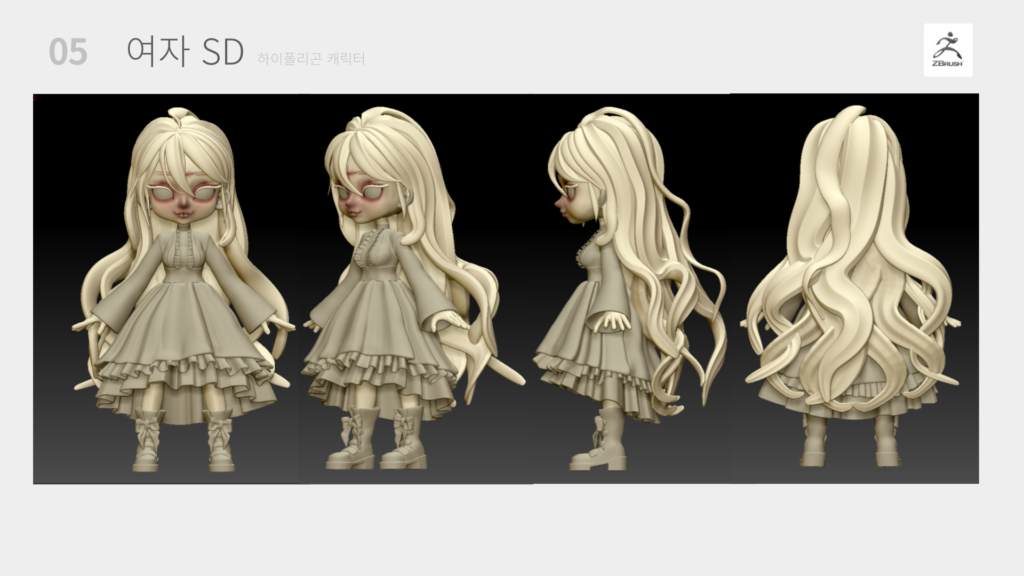The image size is (1024, 576).
Task: Click the side profile character's outstretched hand
Action: (612, 321)
